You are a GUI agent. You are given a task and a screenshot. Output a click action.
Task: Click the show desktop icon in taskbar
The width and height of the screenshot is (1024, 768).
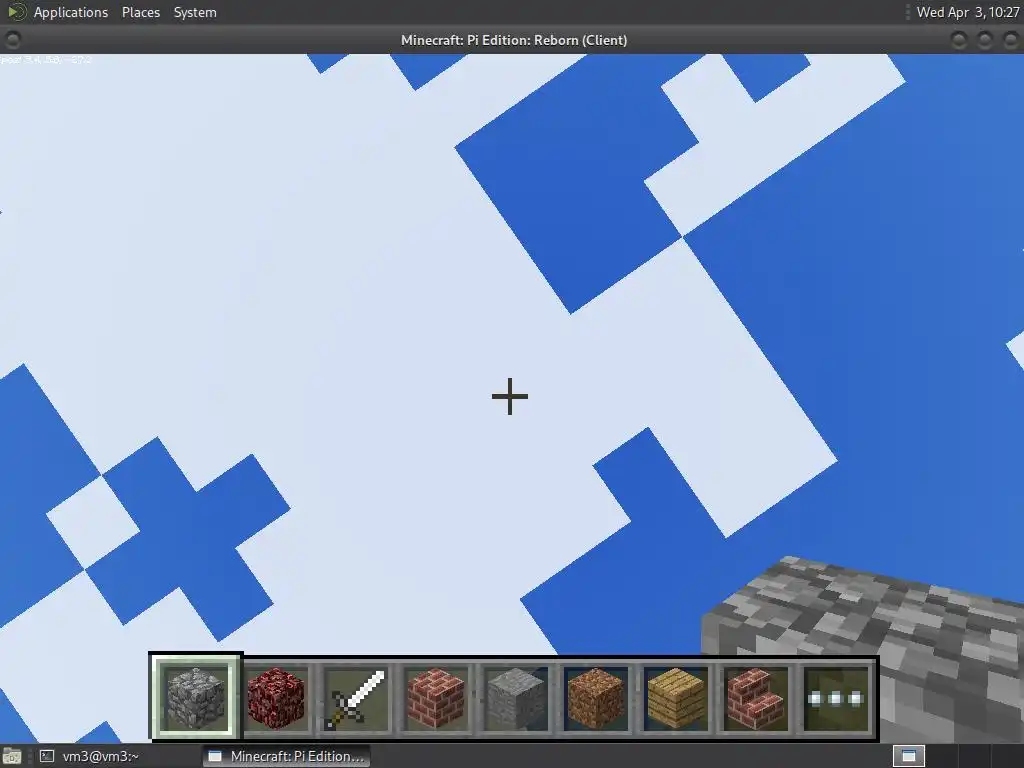[x=12, y=757]
